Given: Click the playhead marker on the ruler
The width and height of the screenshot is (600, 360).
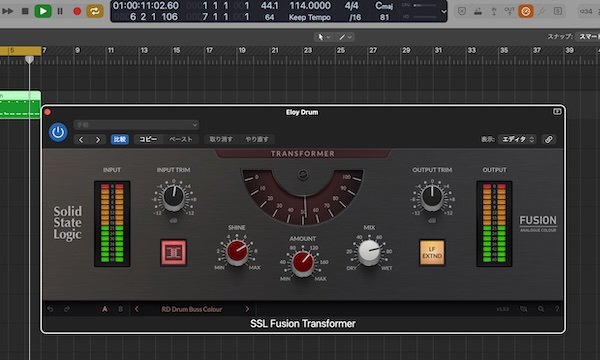Looking at the screenshot, I should coord(29,59).
